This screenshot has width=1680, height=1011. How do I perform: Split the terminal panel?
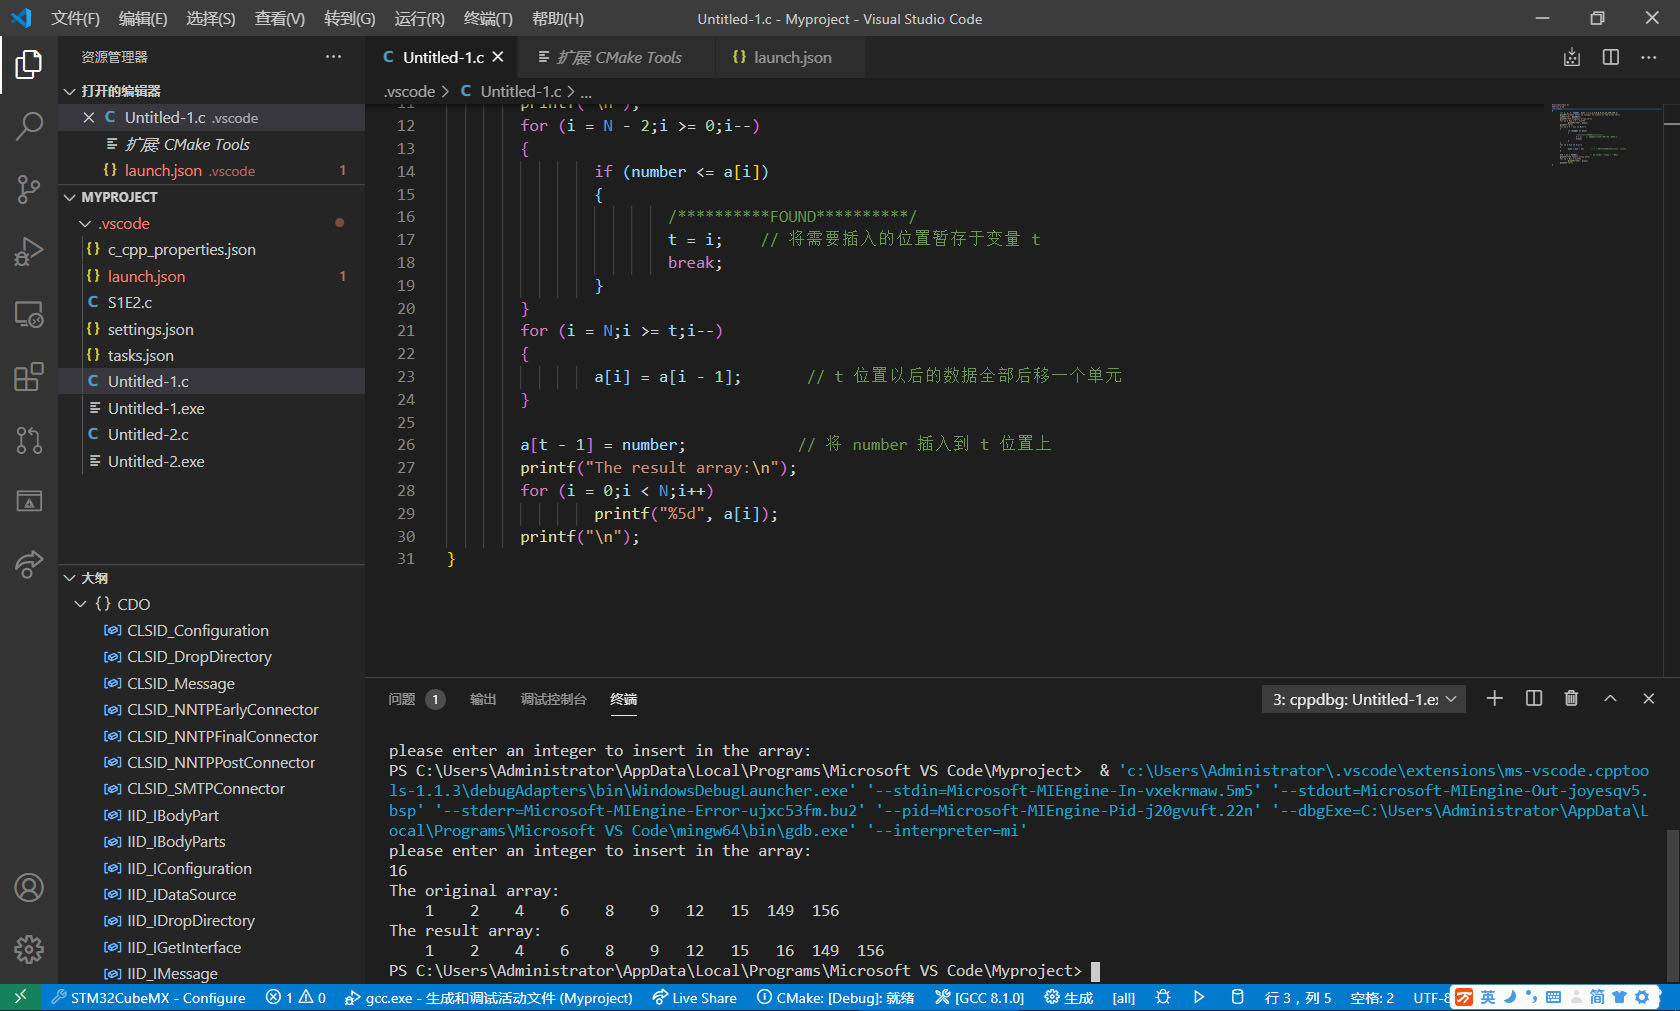(1533, 699)
